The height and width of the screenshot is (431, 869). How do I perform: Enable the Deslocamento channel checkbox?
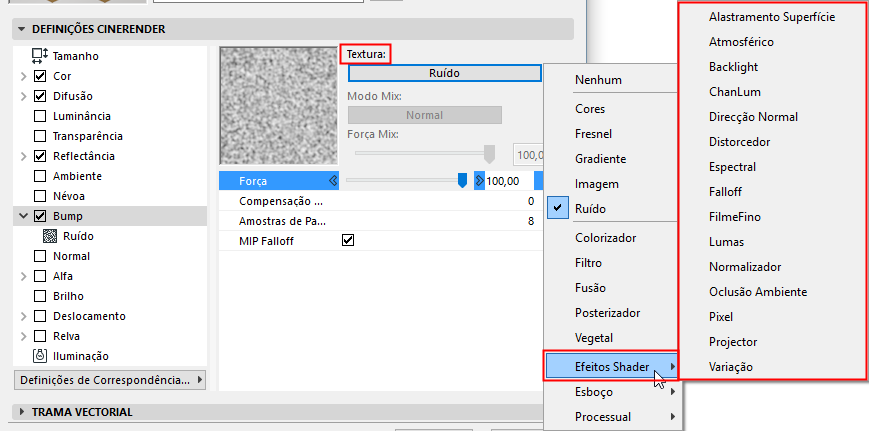pyautogui.click(x=40, y=316)
